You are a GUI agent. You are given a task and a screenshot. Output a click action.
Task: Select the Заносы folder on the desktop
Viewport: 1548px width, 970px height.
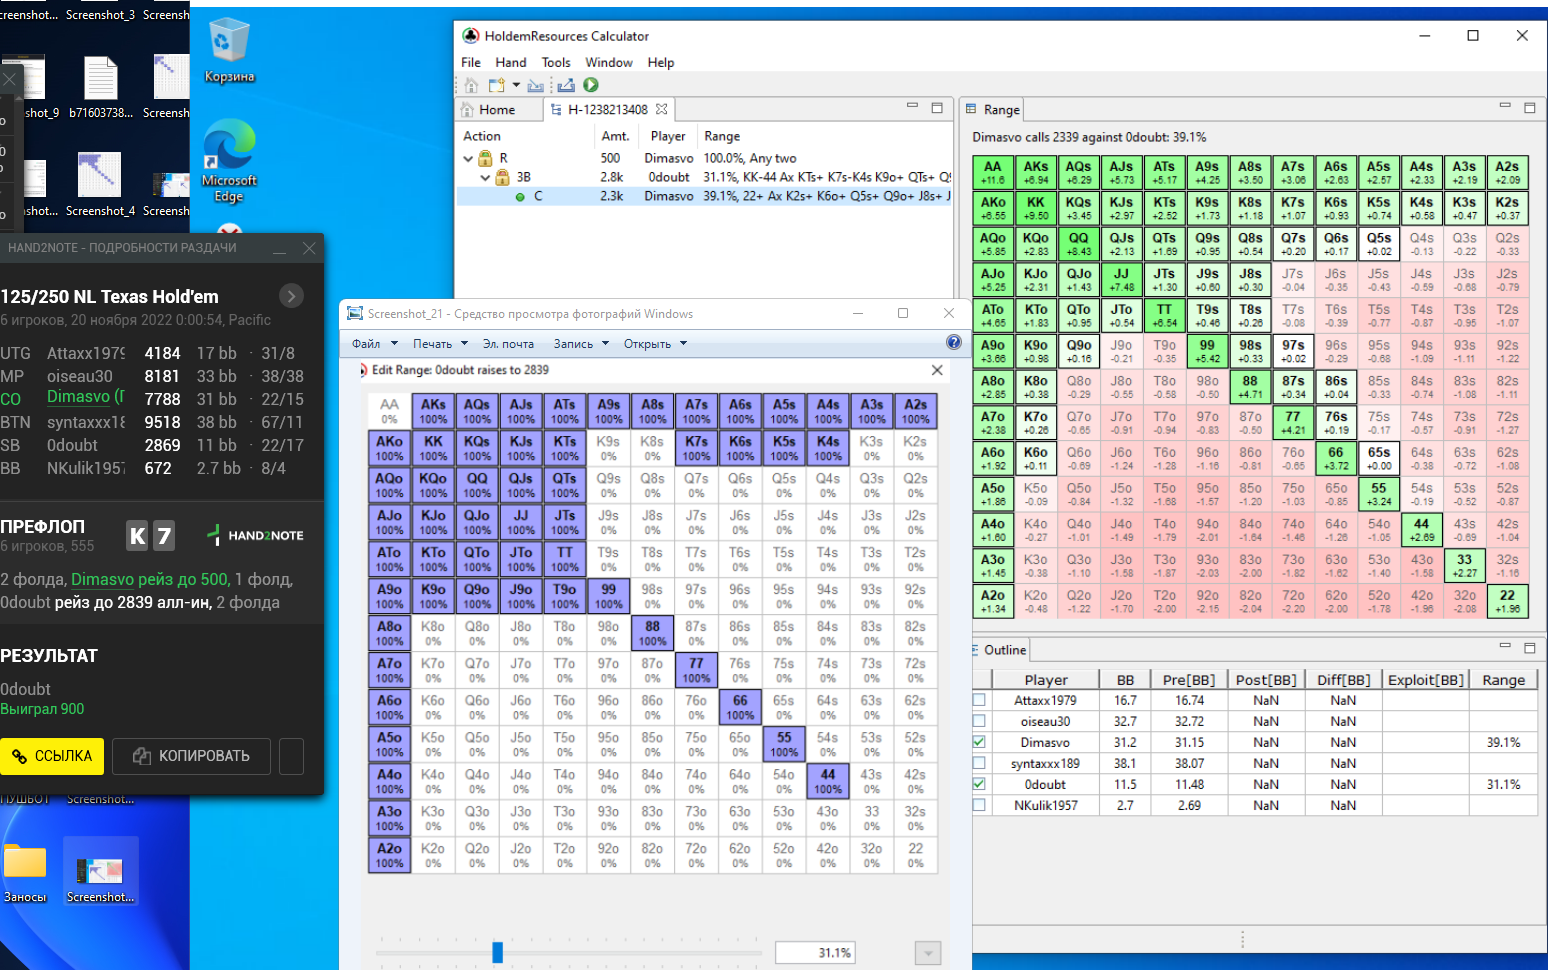25,873
